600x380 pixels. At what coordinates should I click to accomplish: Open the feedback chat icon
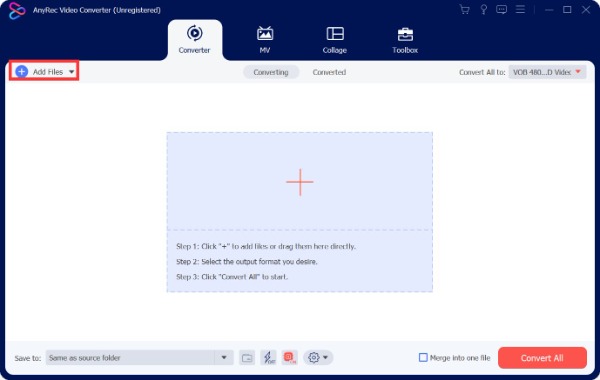(x=501, y=10)
